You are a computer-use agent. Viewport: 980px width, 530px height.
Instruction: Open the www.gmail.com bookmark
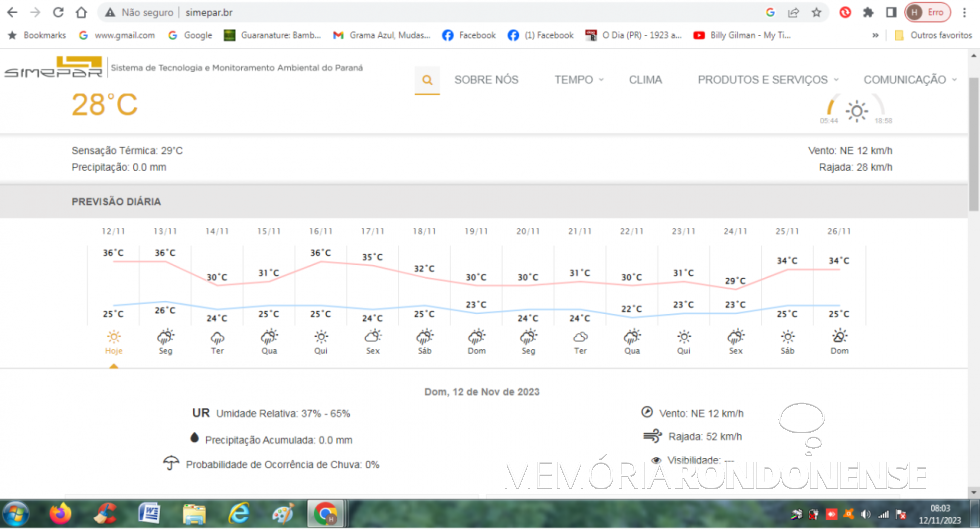[117, 35]
